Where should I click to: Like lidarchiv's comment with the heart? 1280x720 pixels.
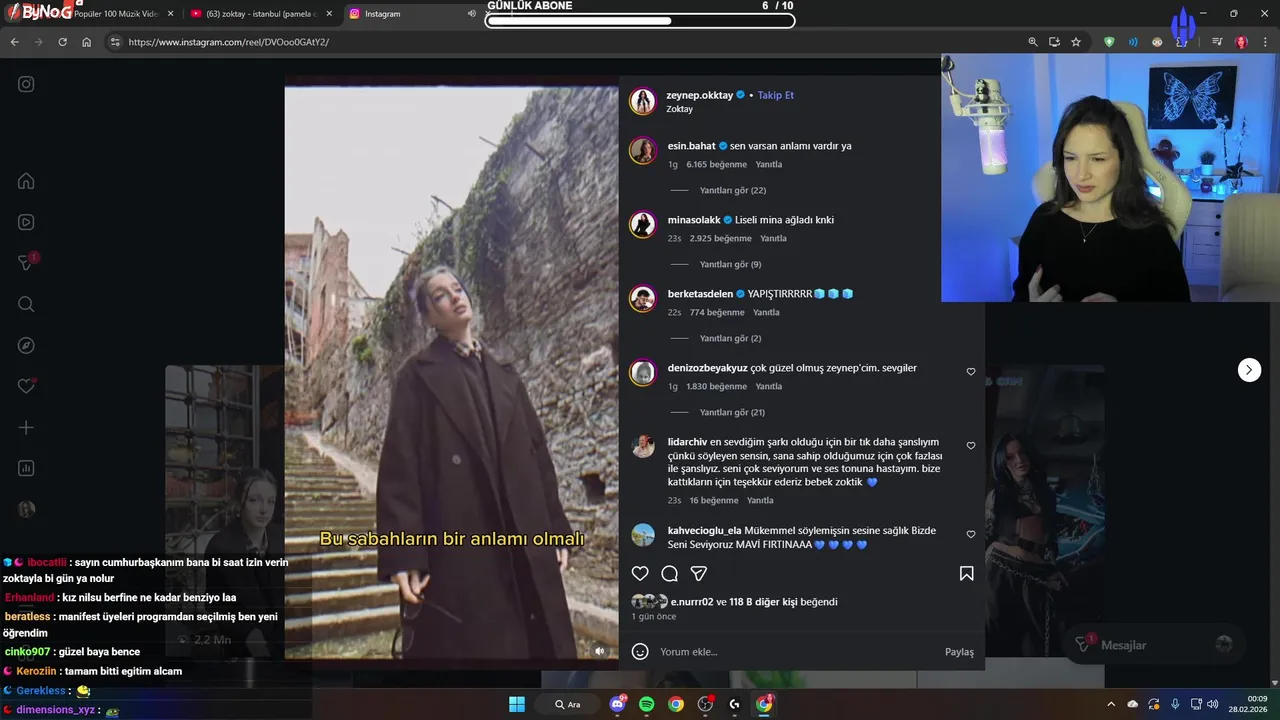pyautogui.click(x=970, y=445)
